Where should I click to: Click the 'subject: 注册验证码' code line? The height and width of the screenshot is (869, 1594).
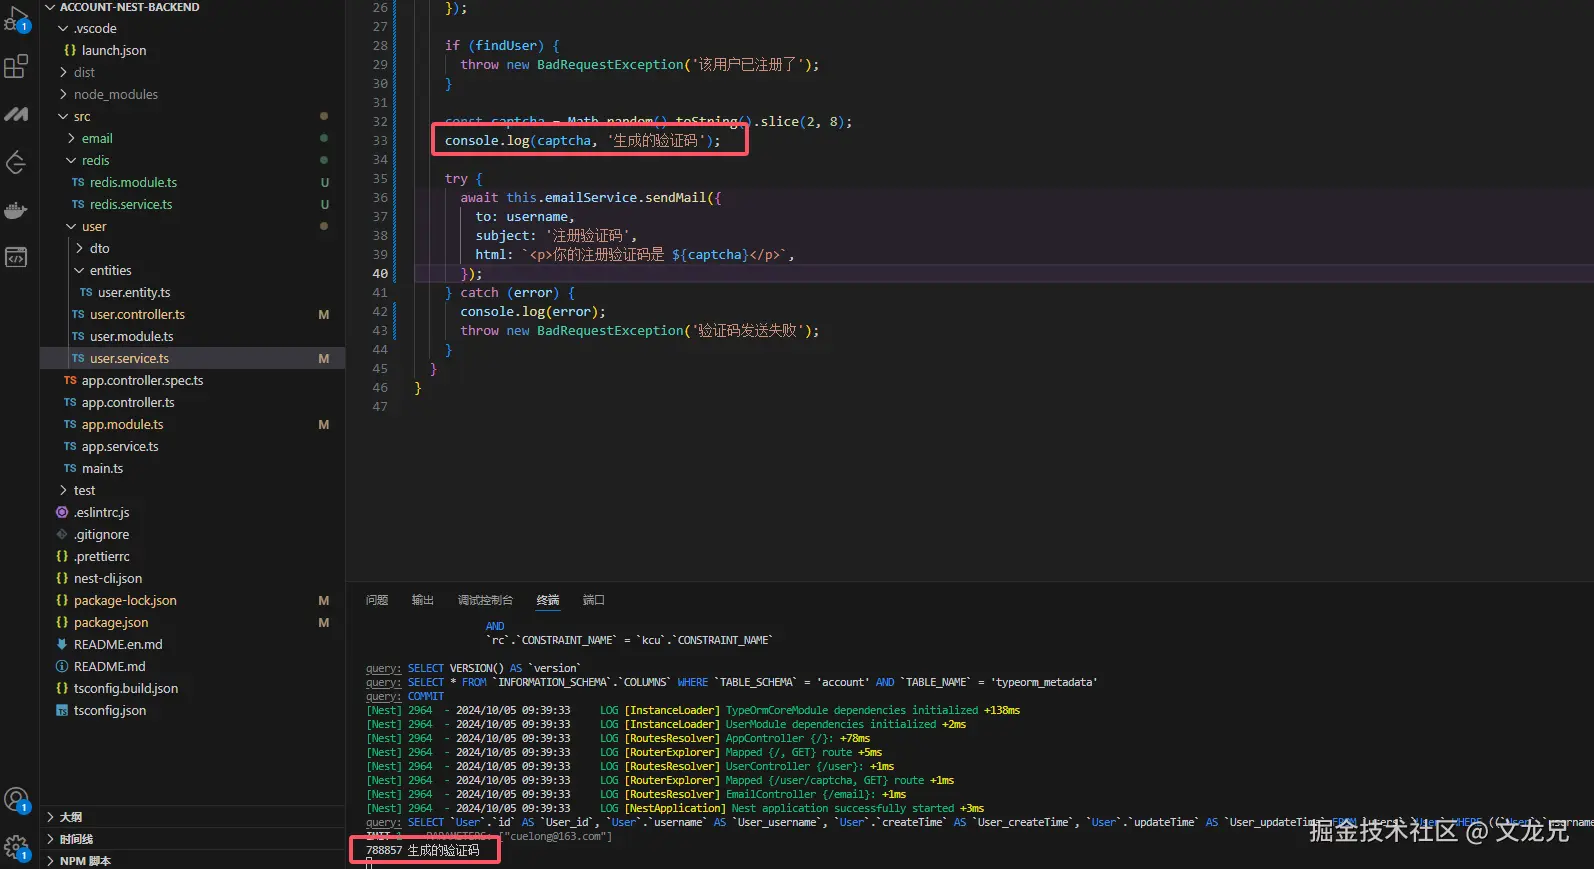pyautogui.click(x=556, y=235)
